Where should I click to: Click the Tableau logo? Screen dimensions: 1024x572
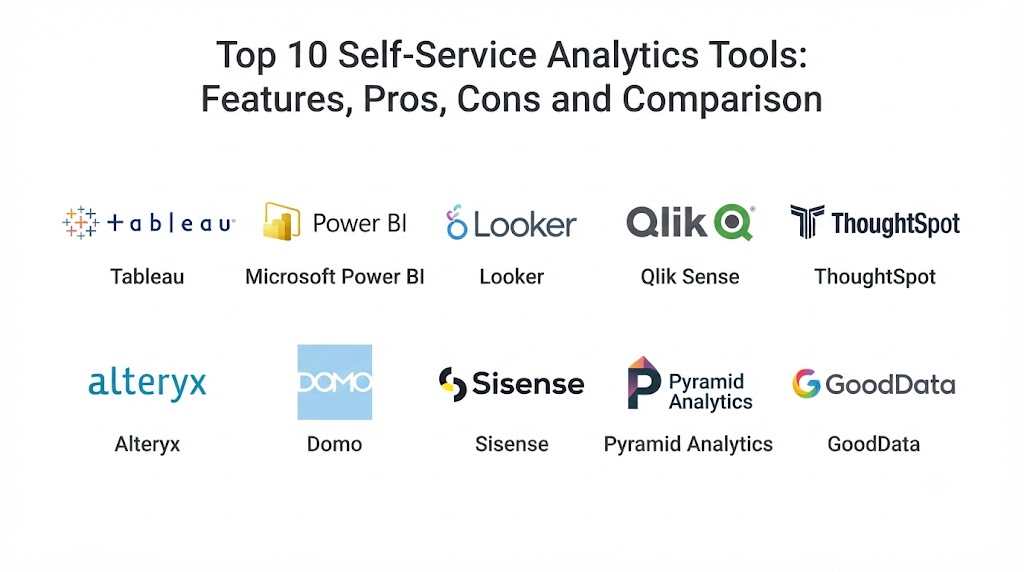pyautogui.click(x=148, y=223)
